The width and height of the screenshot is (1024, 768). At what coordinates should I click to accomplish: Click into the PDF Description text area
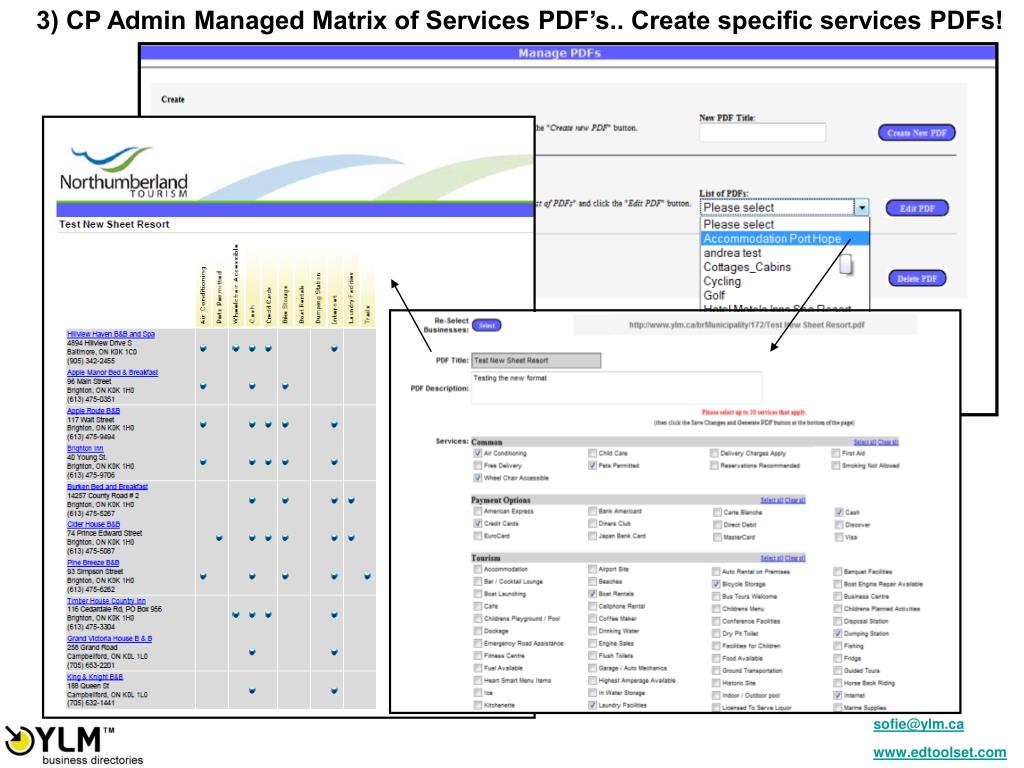tap(616, 388)
